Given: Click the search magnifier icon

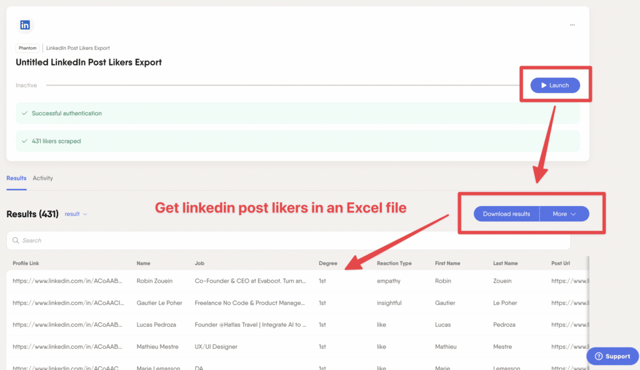Looking at the screenshot, I should [16, 240].
